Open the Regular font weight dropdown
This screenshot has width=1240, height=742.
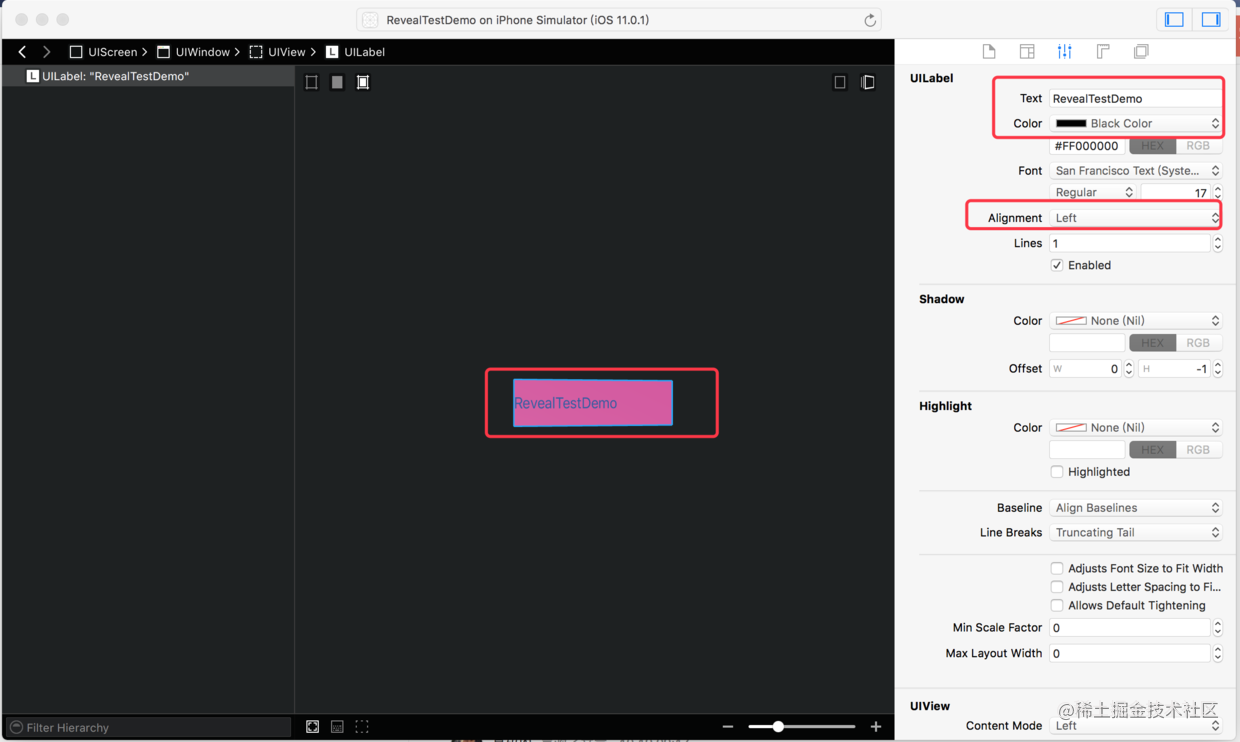click(x=1093, y=192)
